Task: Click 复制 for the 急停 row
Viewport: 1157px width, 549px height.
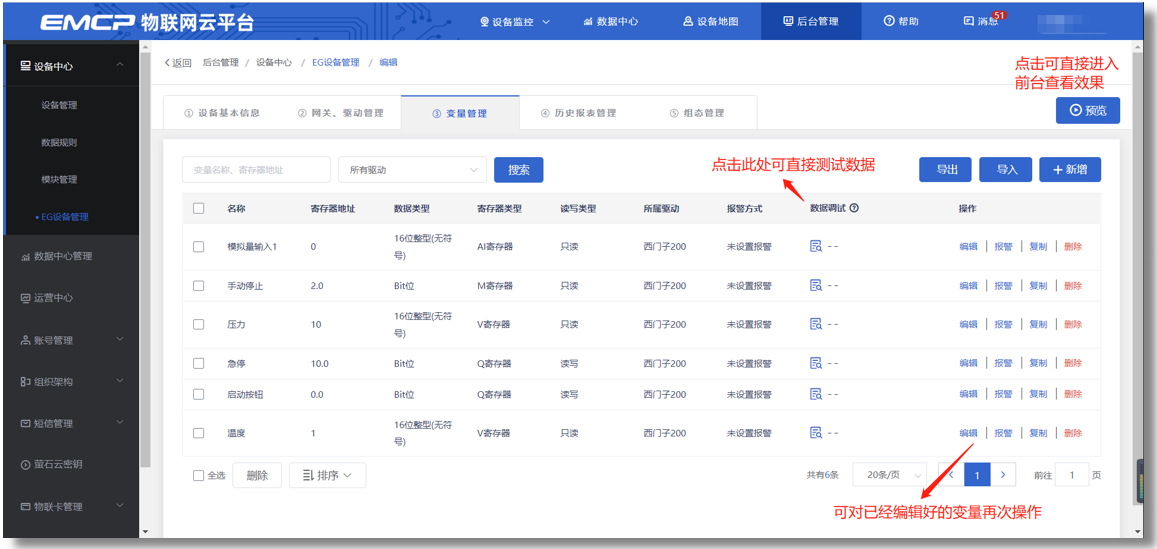Action: (x=1037, y=363)
